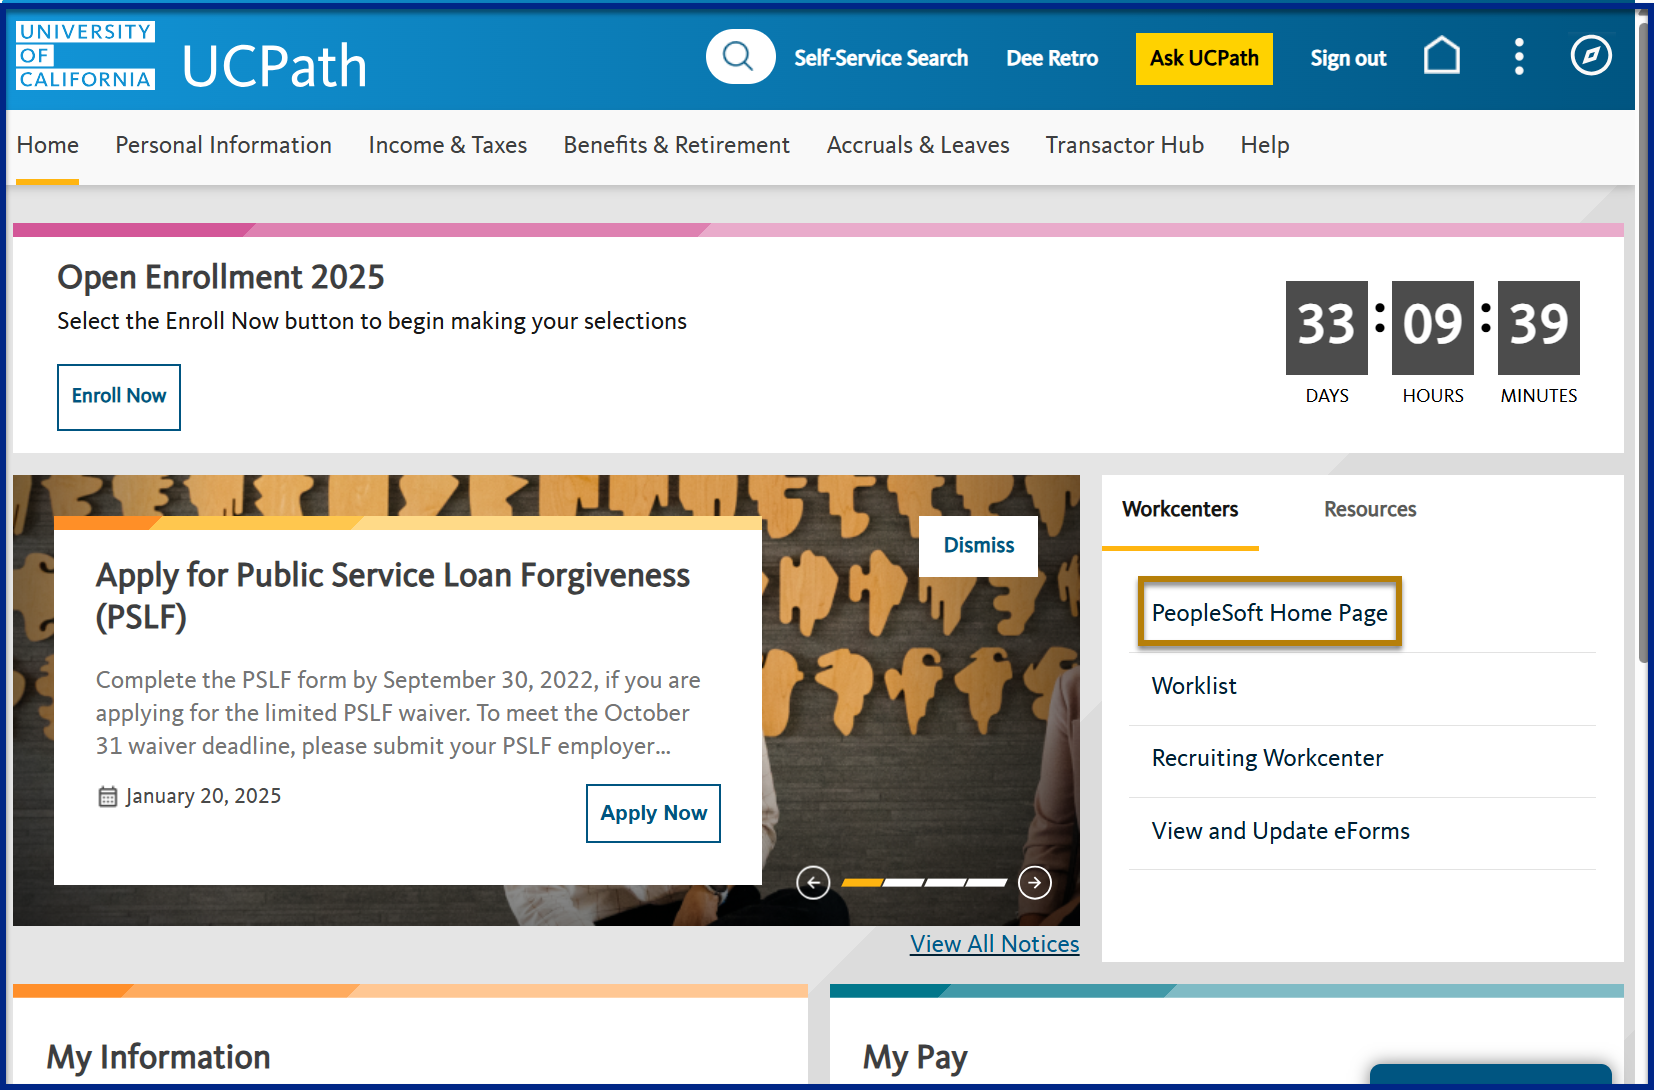Open the Benefits & Retirement menu
The width and height of the screenshot is (1654, 1090).
(676, 145)
